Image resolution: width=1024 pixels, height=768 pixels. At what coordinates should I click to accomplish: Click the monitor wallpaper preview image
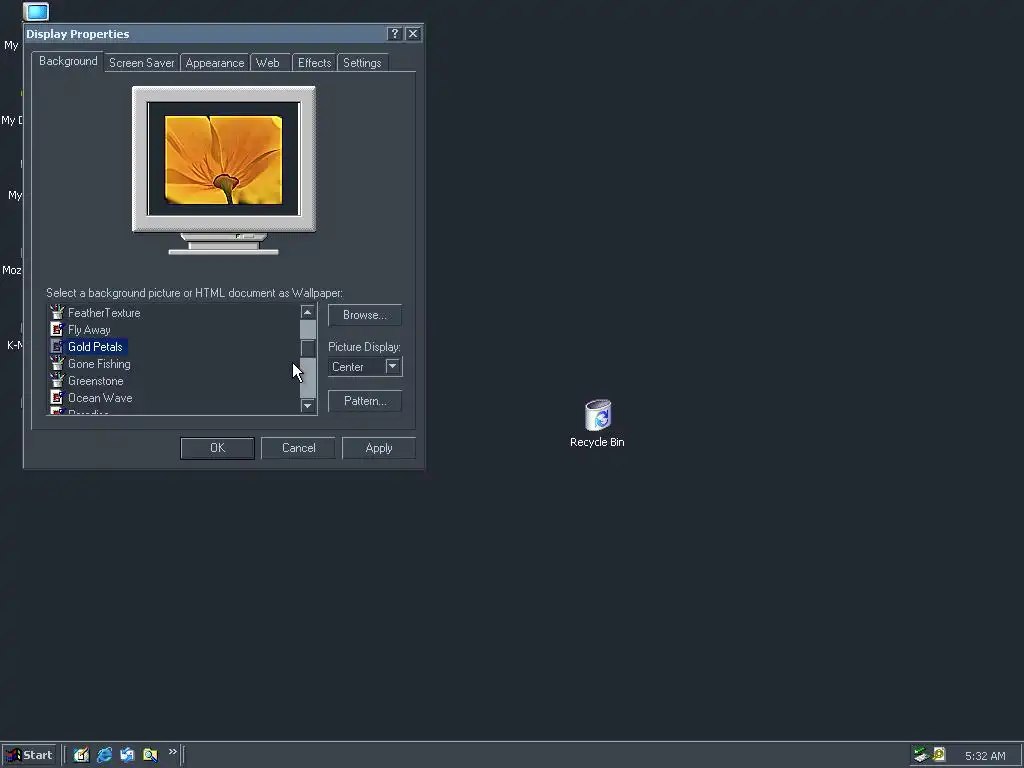coord(223,160)
